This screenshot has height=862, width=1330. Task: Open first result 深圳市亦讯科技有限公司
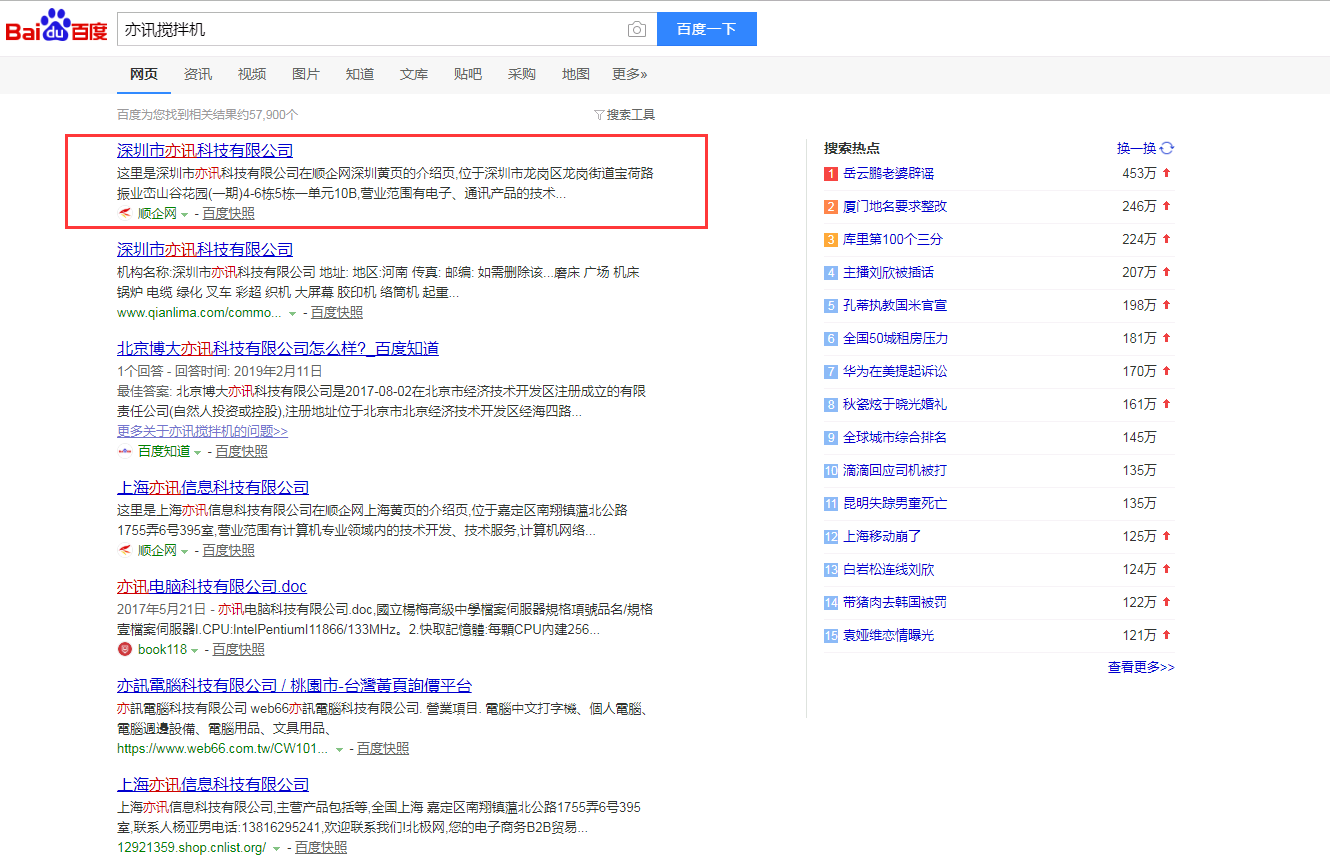[205, 150]
